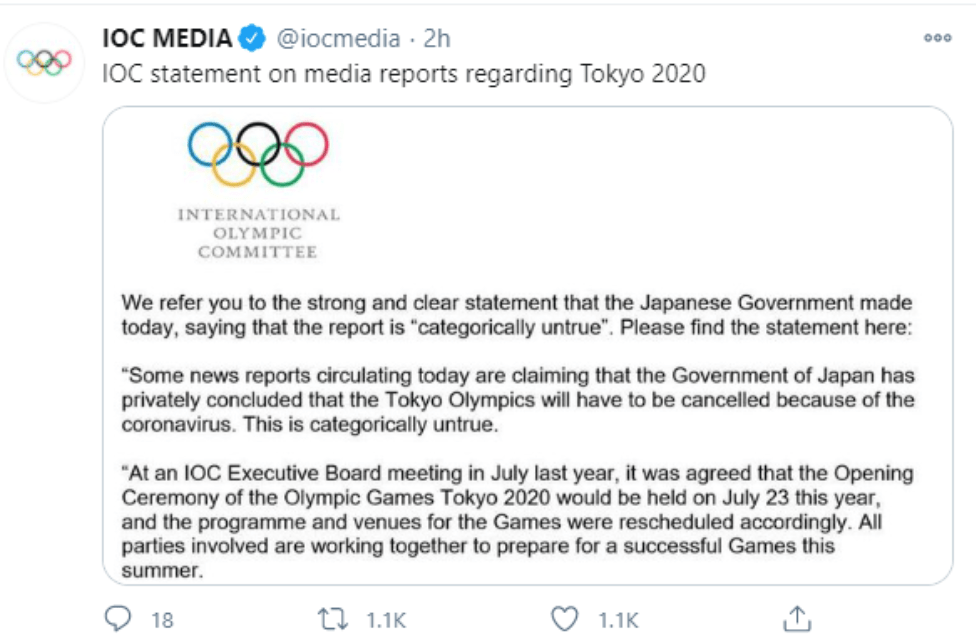The width and height of the screenshot is (976, 641).
Task: Open the share tweet icon
Action: [796, 618]
